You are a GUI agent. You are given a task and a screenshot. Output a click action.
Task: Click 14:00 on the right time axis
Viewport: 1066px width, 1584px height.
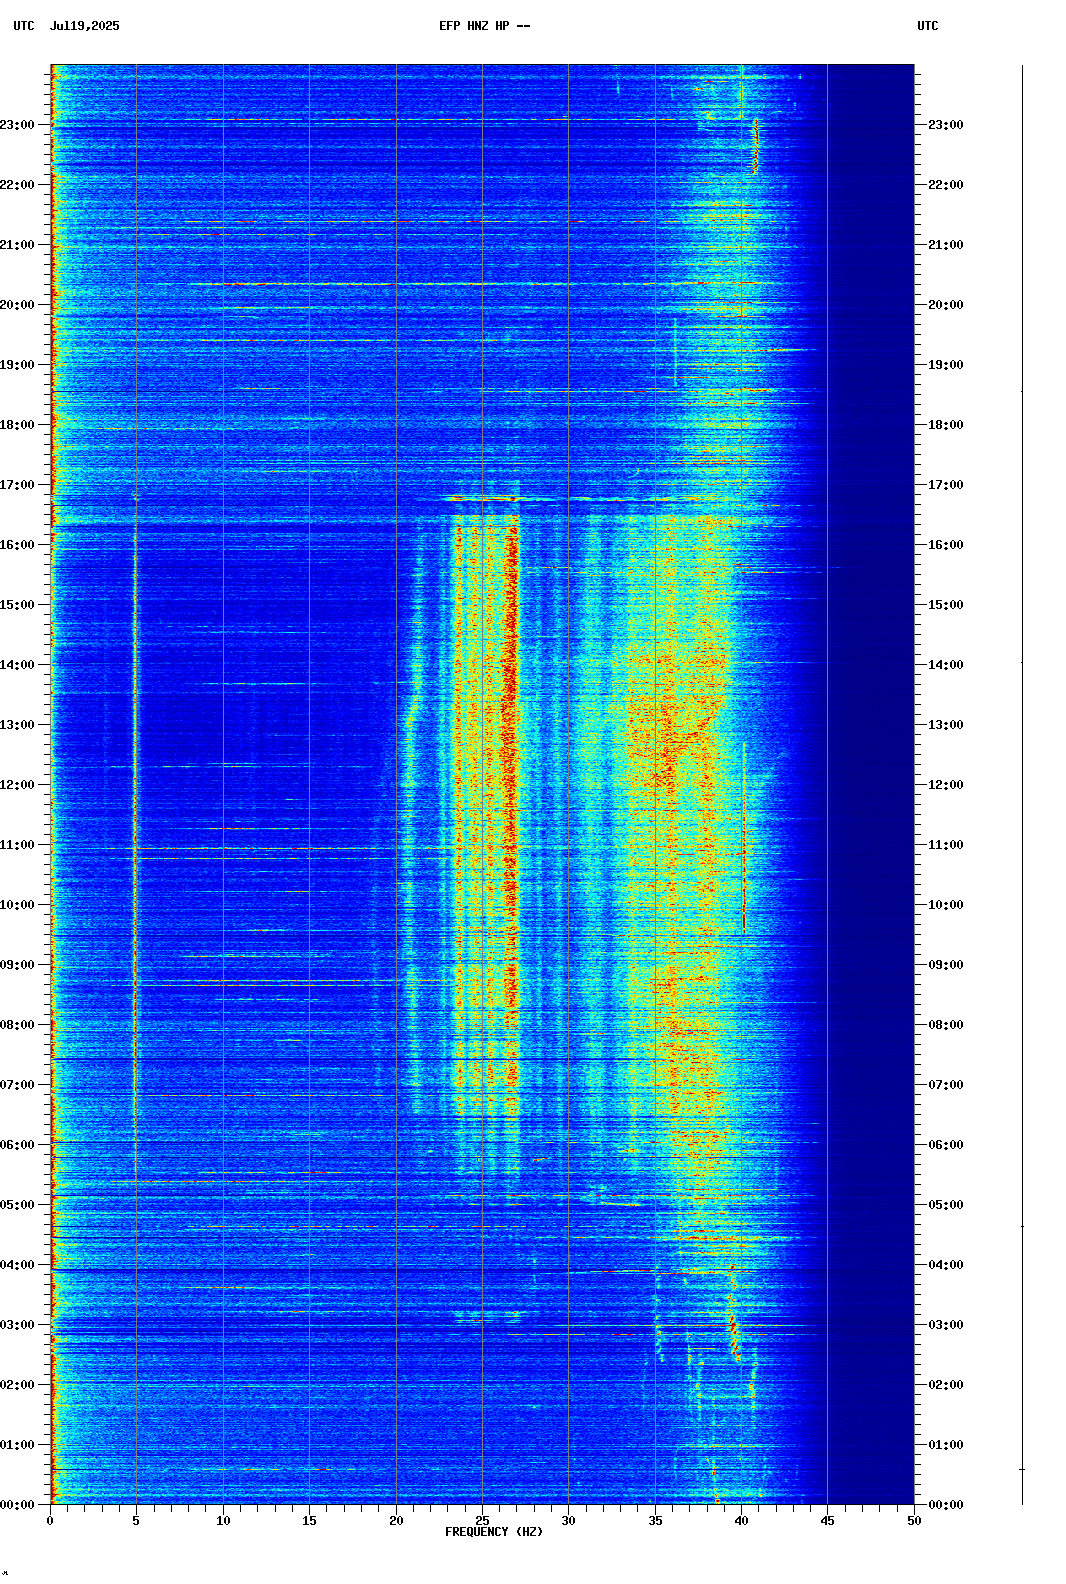coord(946,665)
